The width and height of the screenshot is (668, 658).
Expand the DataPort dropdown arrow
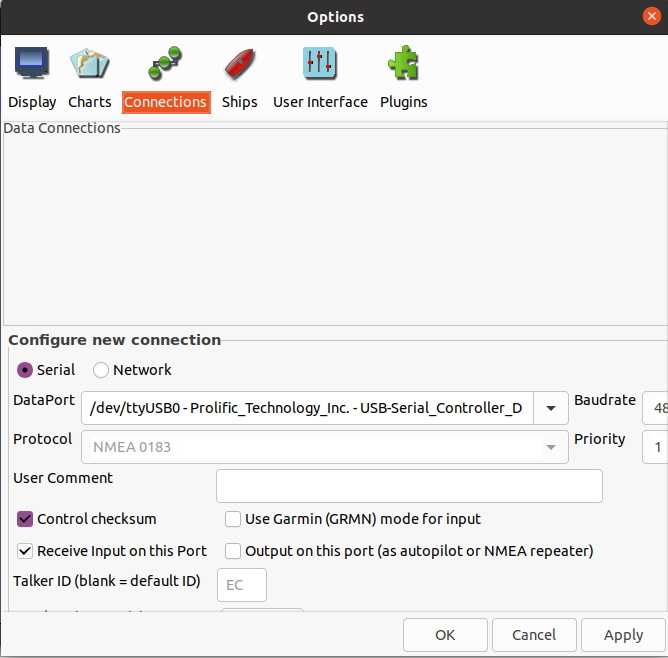pos(551,408)
